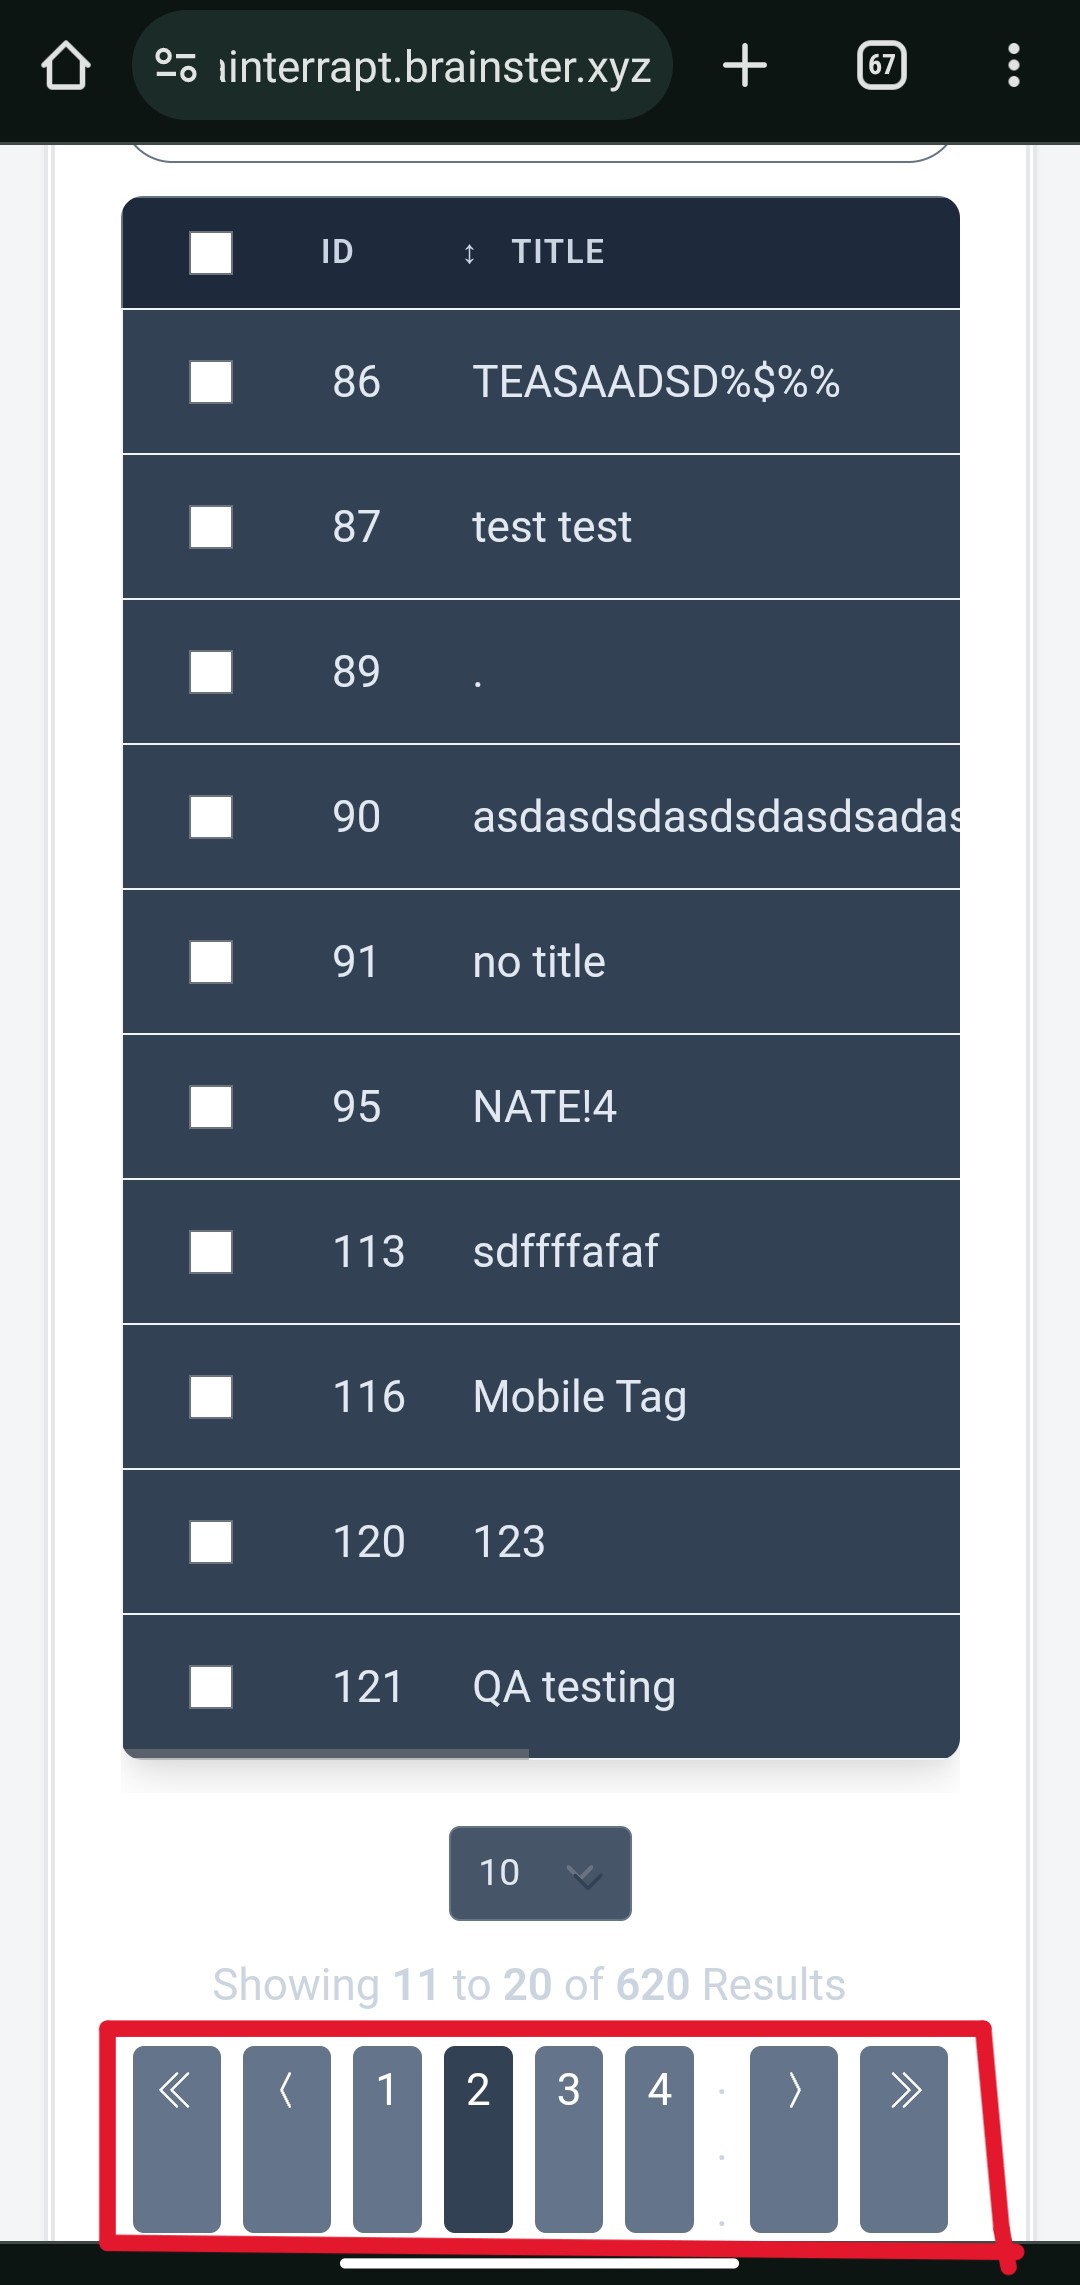Open a new tab with plus icon
The width and height of the screenshot is (1080, 2285).
pyautogui.click(x=745, y=66)
